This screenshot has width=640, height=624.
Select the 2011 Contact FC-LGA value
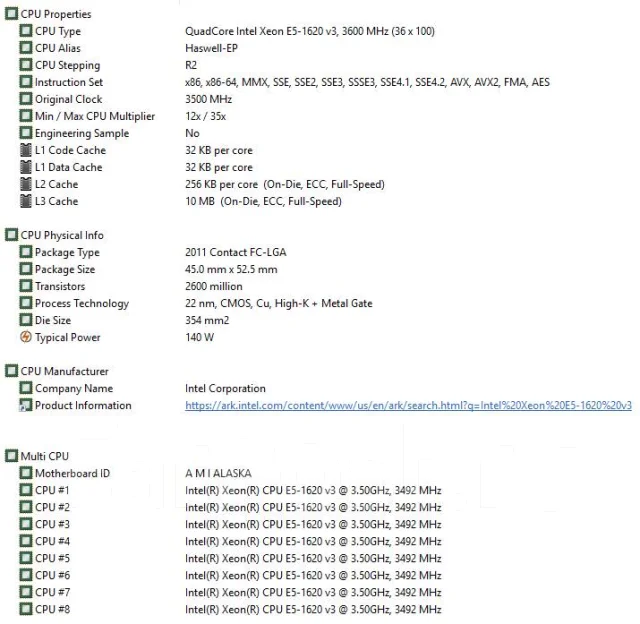coord(236,252)
